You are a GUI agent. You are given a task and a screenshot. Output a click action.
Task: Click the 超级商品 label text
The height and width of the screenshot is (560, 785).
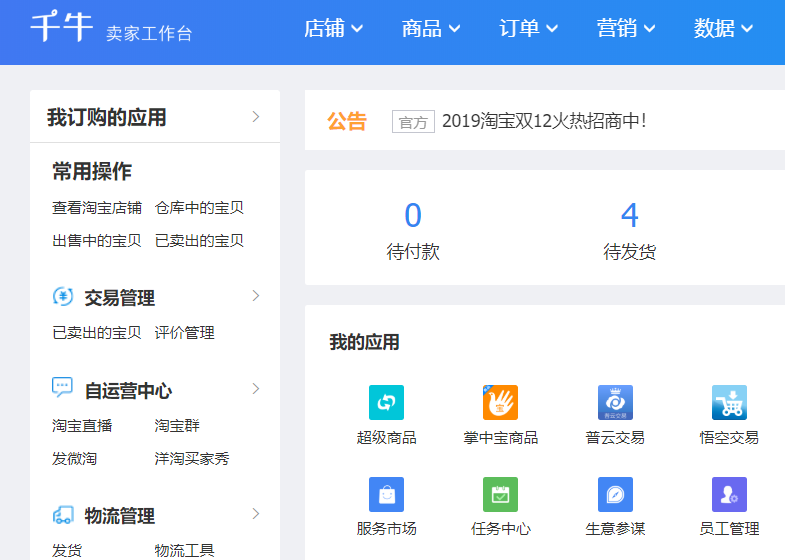point(386,438)
